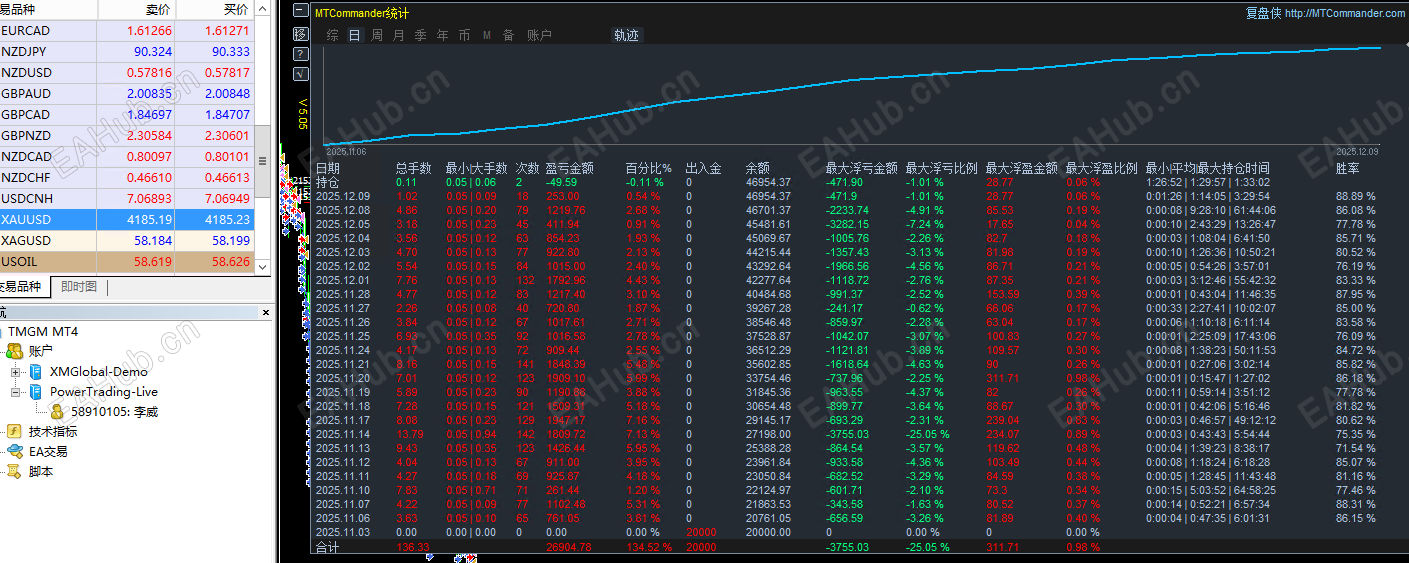The image size is (1409, 563).
Task: Select 技术指标 in navigator tree
Action: coord(53,432)
